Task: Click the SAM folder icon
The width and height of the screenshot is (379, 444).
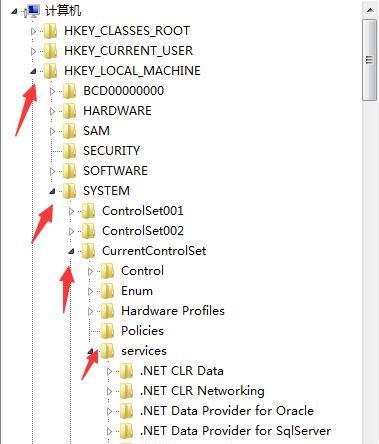Action: click(x=70, y=131)
